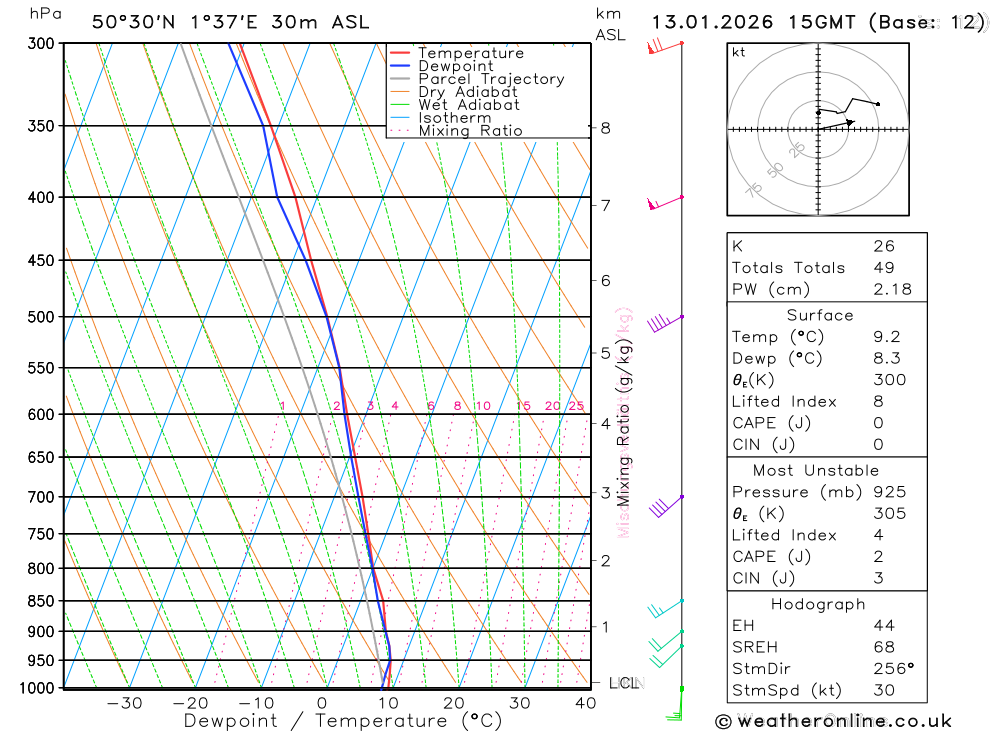The image size is (1000, 733).
Task: Click the 500 pressure level label
Action: tap(41, 317)
